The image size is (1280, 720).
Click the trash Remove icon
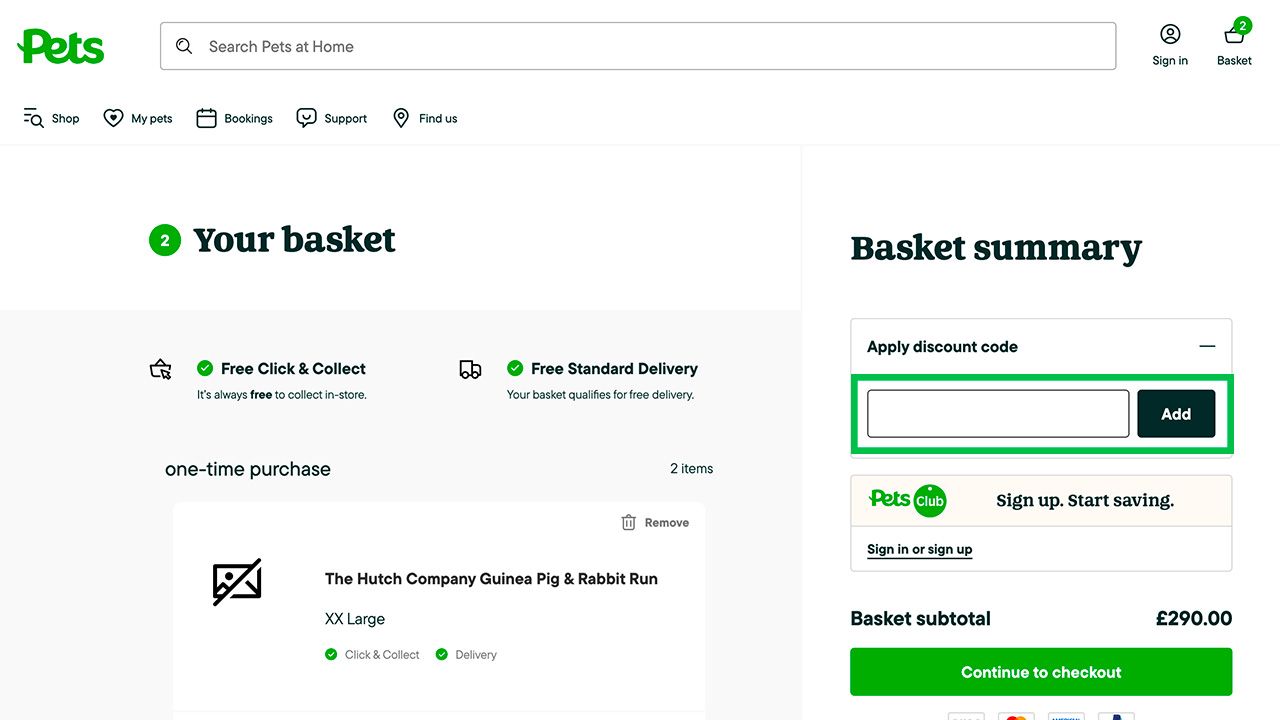point(629,522)
